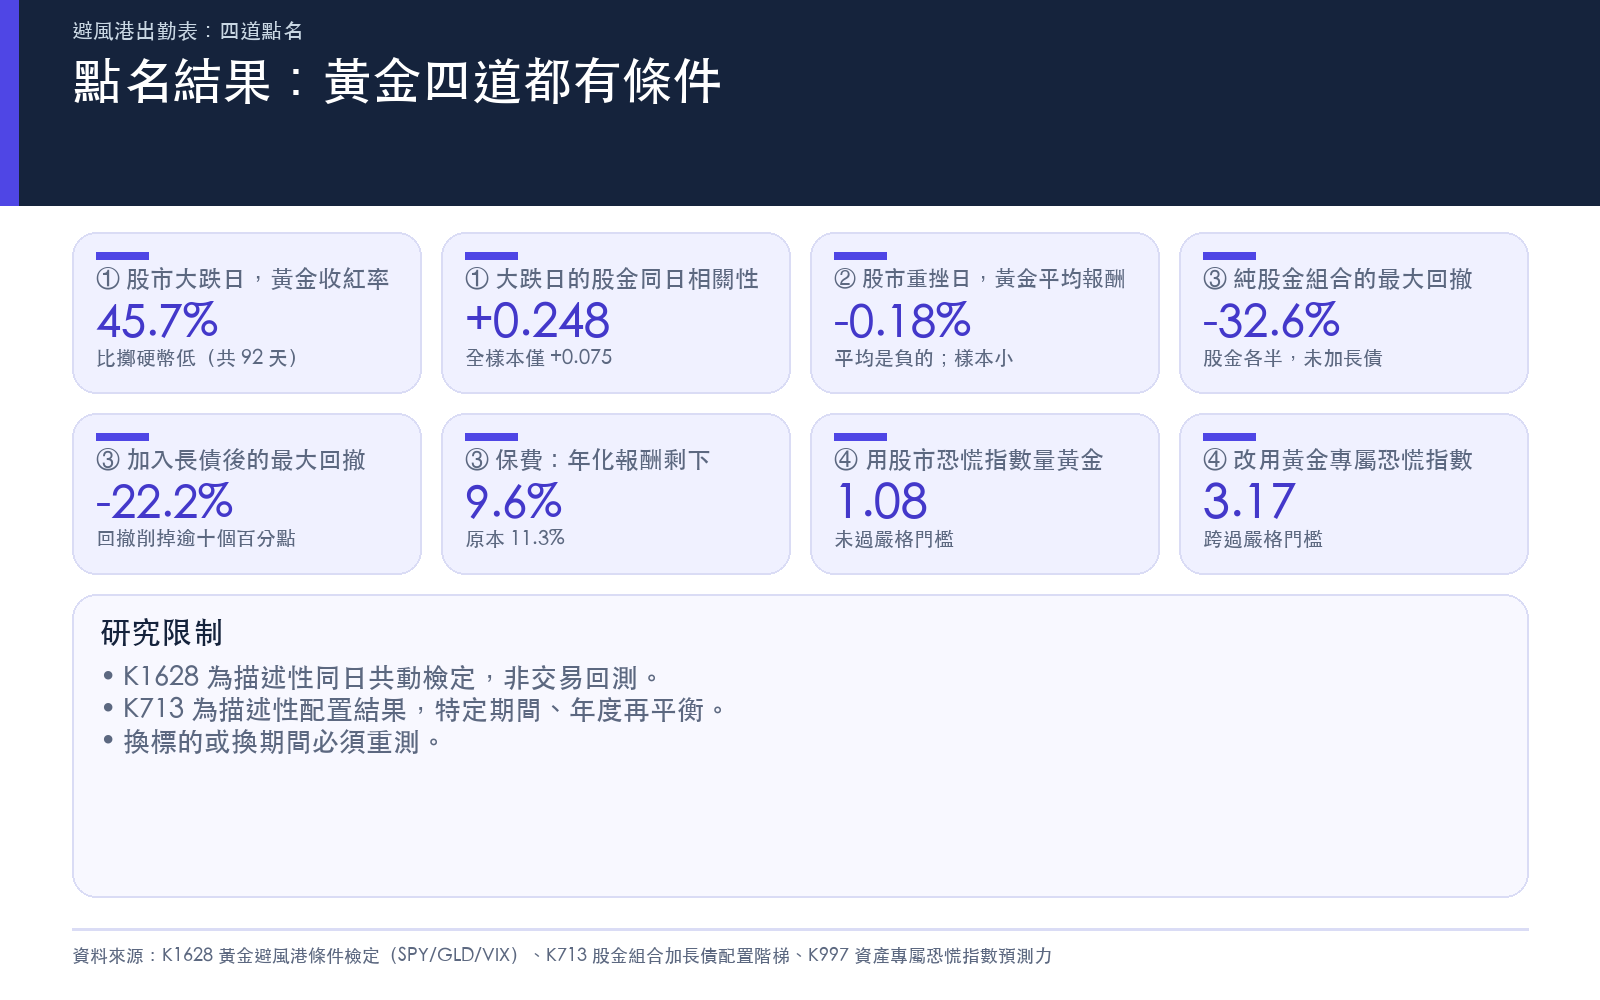Image resolution: width=1600 pixels, height=1000 pixels.
Task: Click the 3.17 value
Action: 1249,502
